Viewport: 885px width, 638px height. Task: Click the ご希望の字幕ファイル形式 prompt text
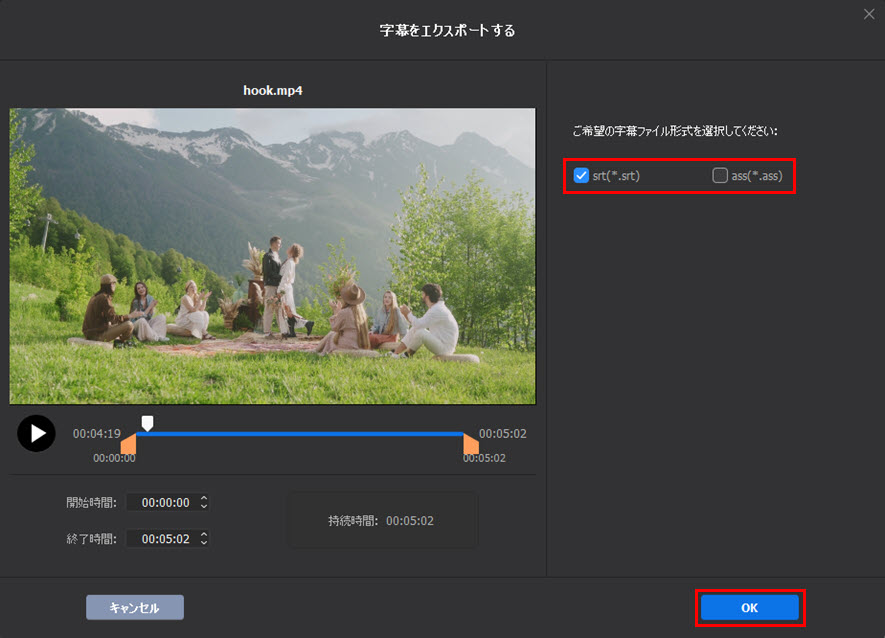pos(675,131)
